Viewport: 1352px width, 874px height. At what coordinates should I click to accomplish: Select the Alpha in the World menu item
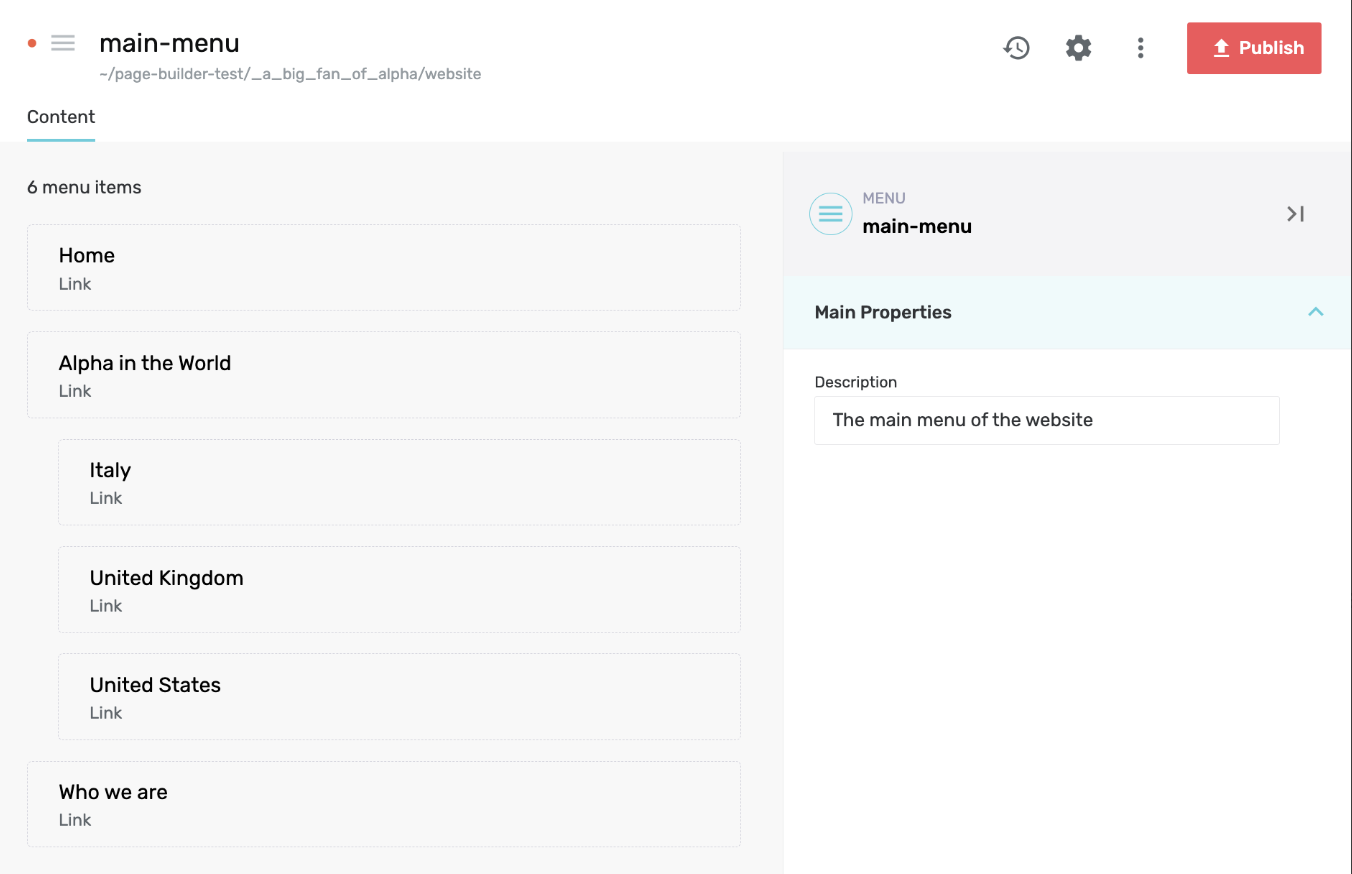[x=384, y=375]
